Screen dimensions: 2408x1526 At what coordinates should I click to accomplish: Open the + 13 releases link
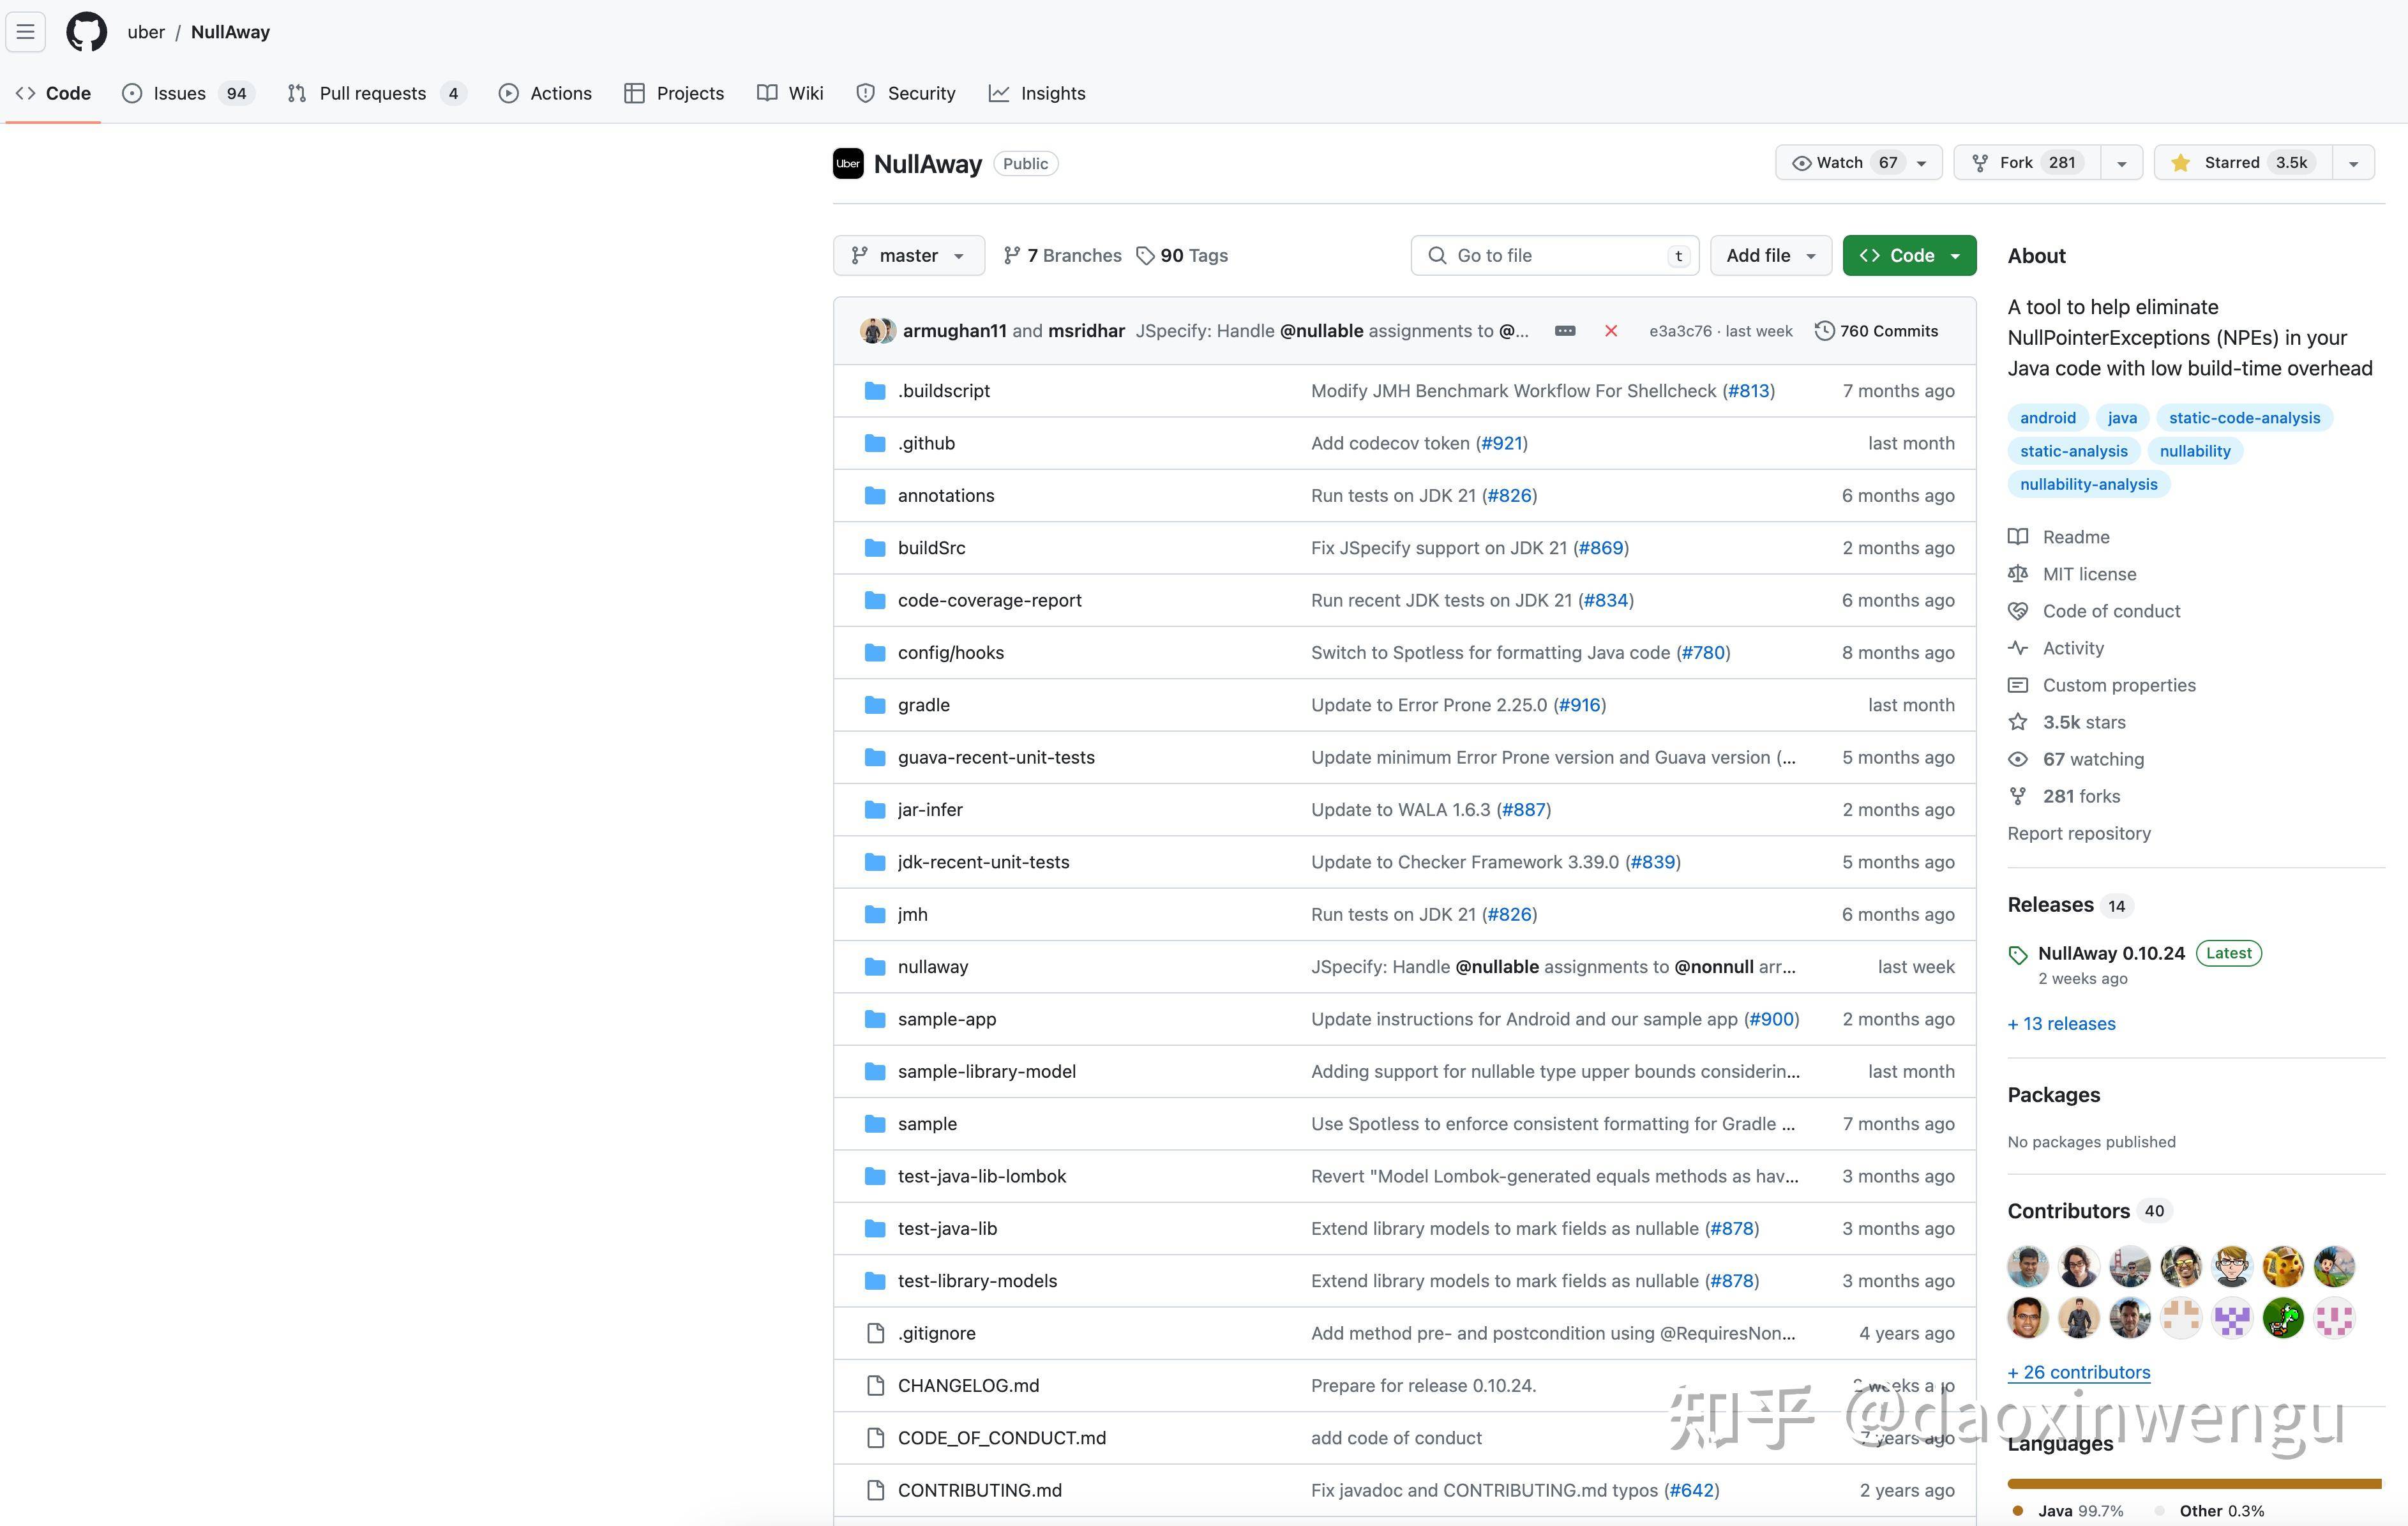tap(2061, 1024)
